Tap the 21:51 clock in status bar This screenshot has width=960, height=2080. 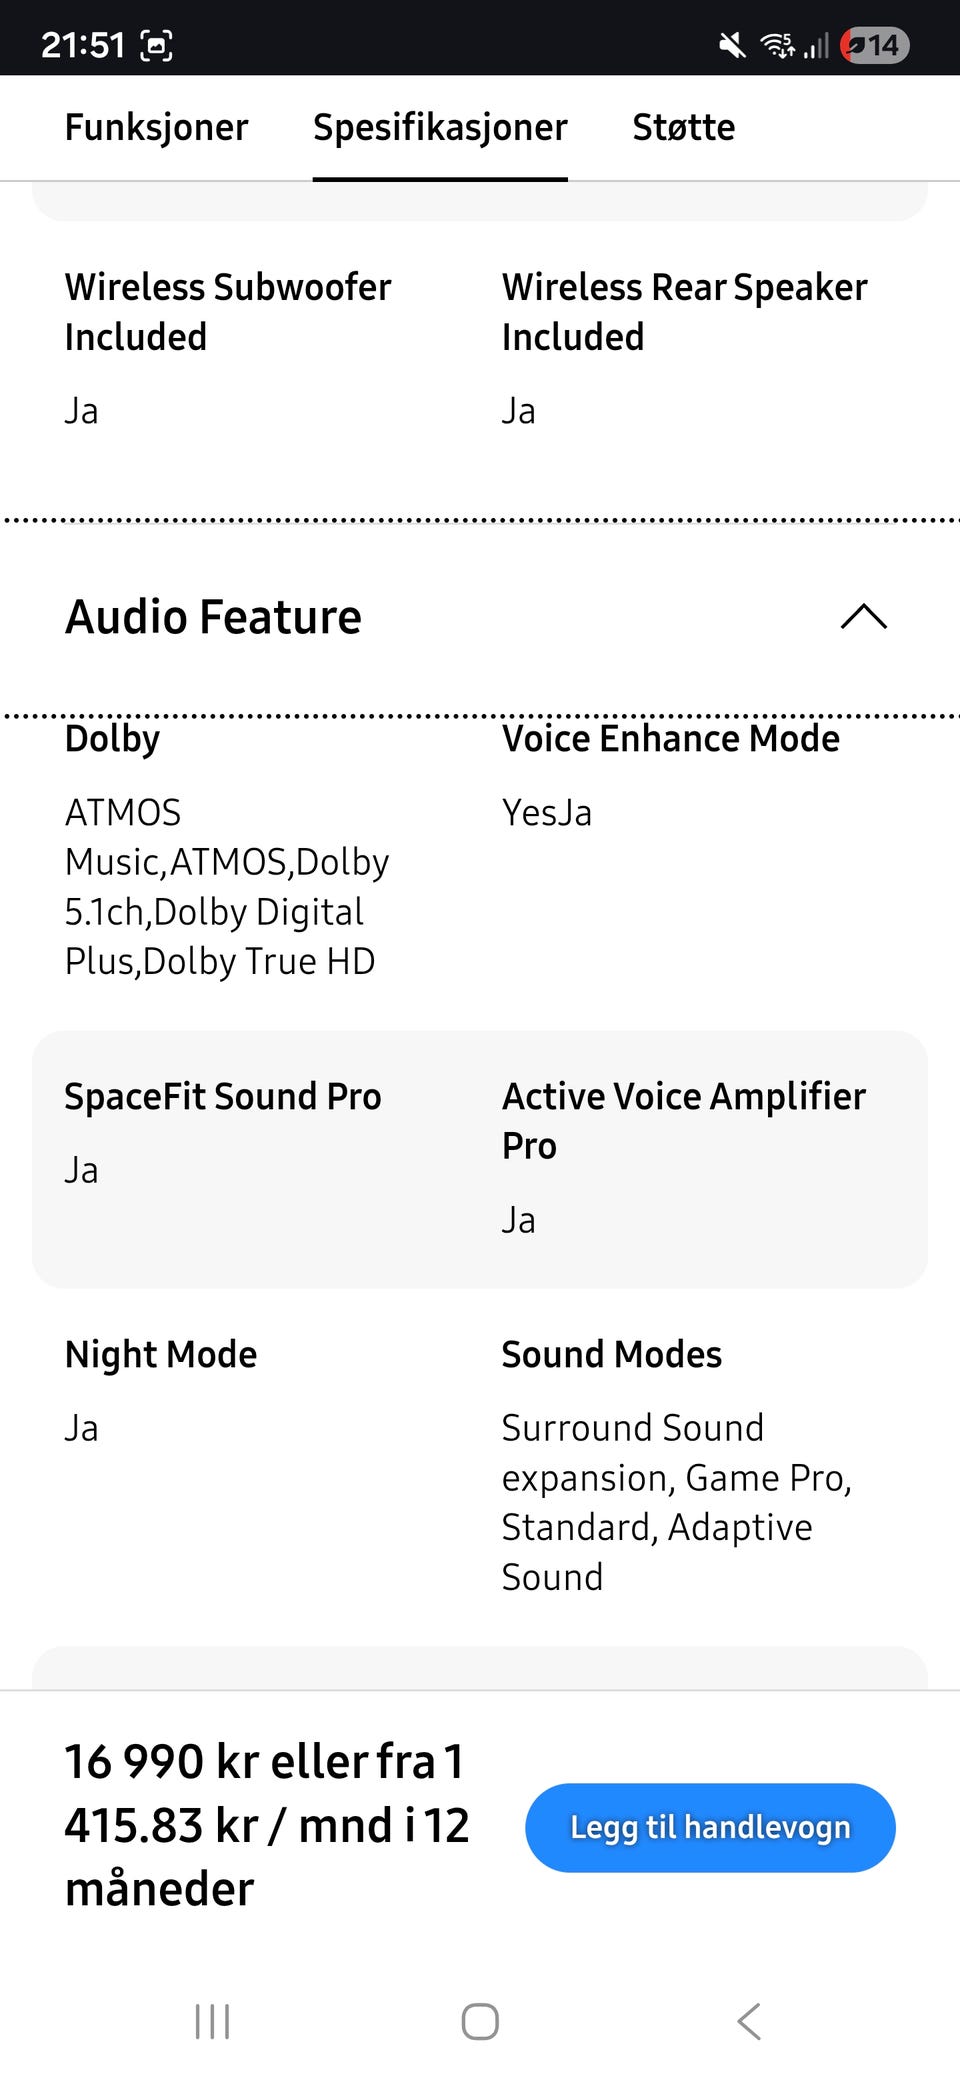coord(83,45)
